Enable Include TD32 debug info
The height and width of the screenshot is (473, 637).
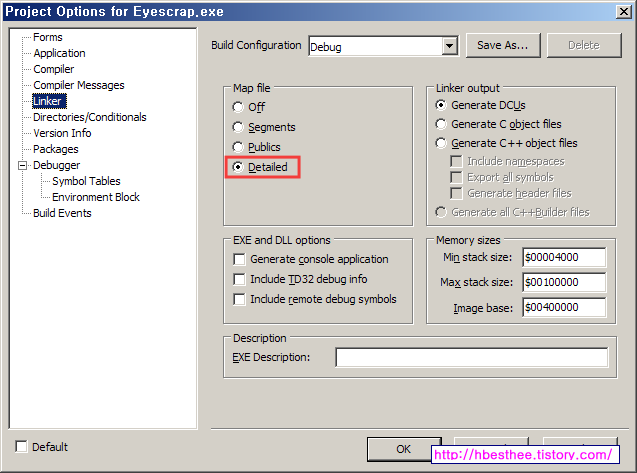tap(300, 279)
